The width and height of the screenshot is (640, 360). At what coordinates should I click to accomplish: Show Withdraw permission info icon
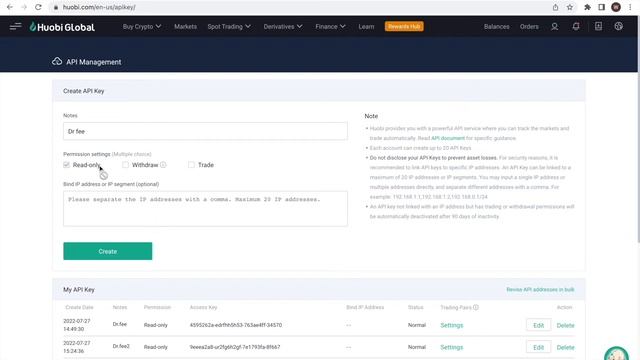point(163,165)
